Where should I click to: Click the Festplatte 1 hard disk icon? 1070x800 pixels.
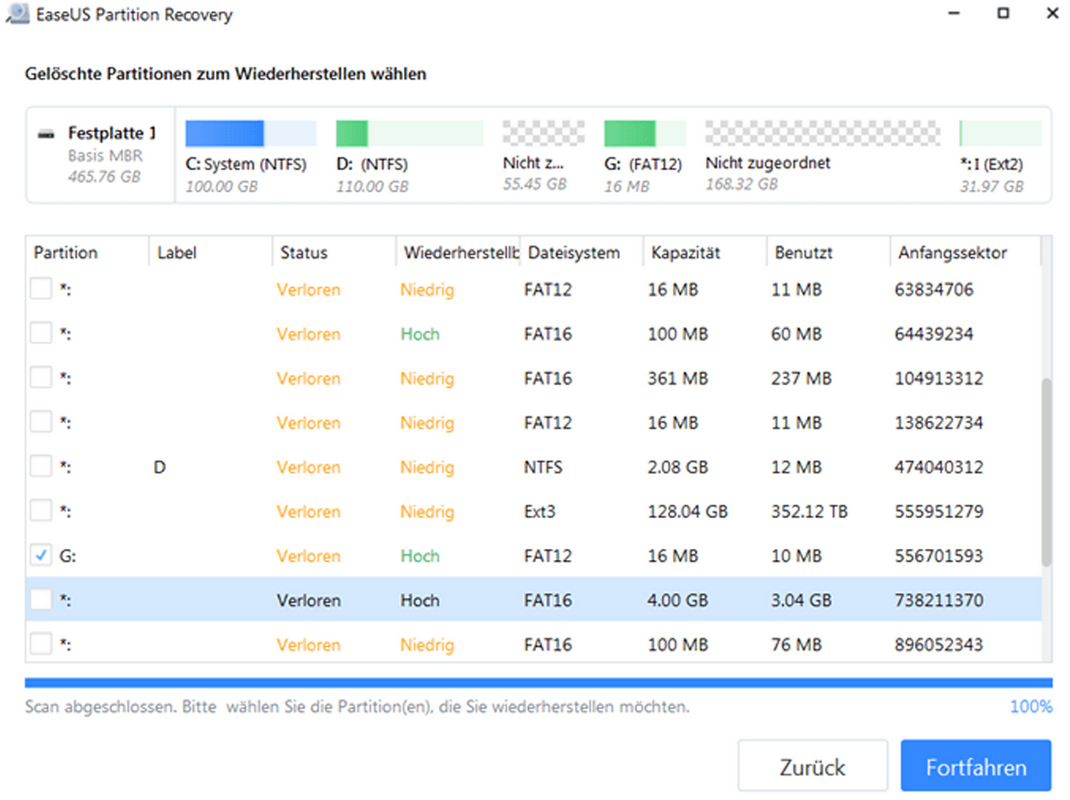pos(47,133)
